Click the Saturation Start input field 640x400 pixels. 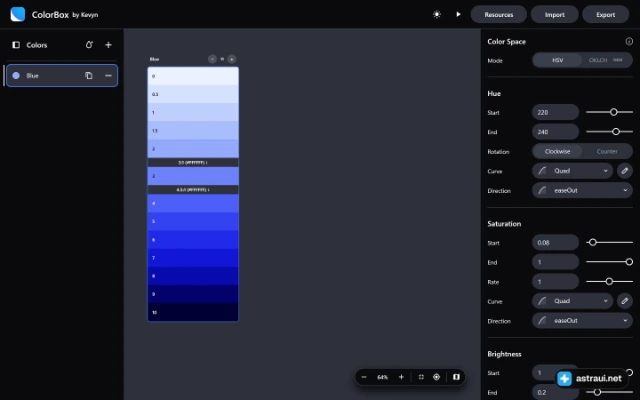555,242
